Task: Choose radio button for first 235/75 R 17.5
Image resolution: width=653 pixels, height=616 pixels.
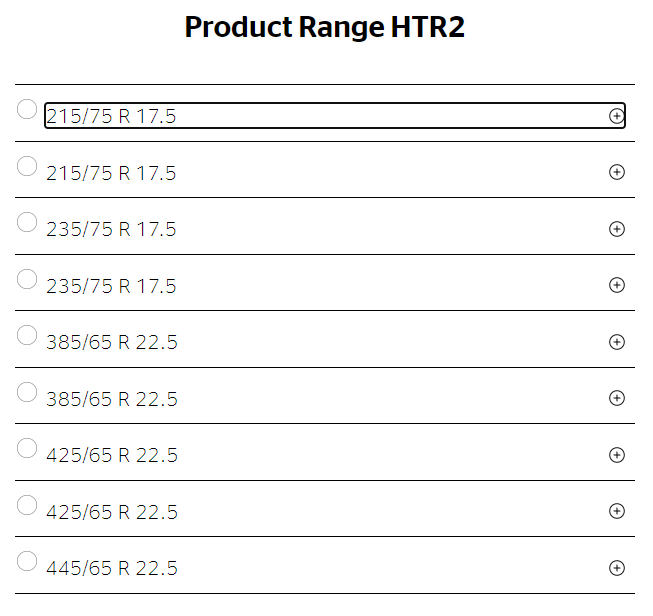Action: [27, 222]
